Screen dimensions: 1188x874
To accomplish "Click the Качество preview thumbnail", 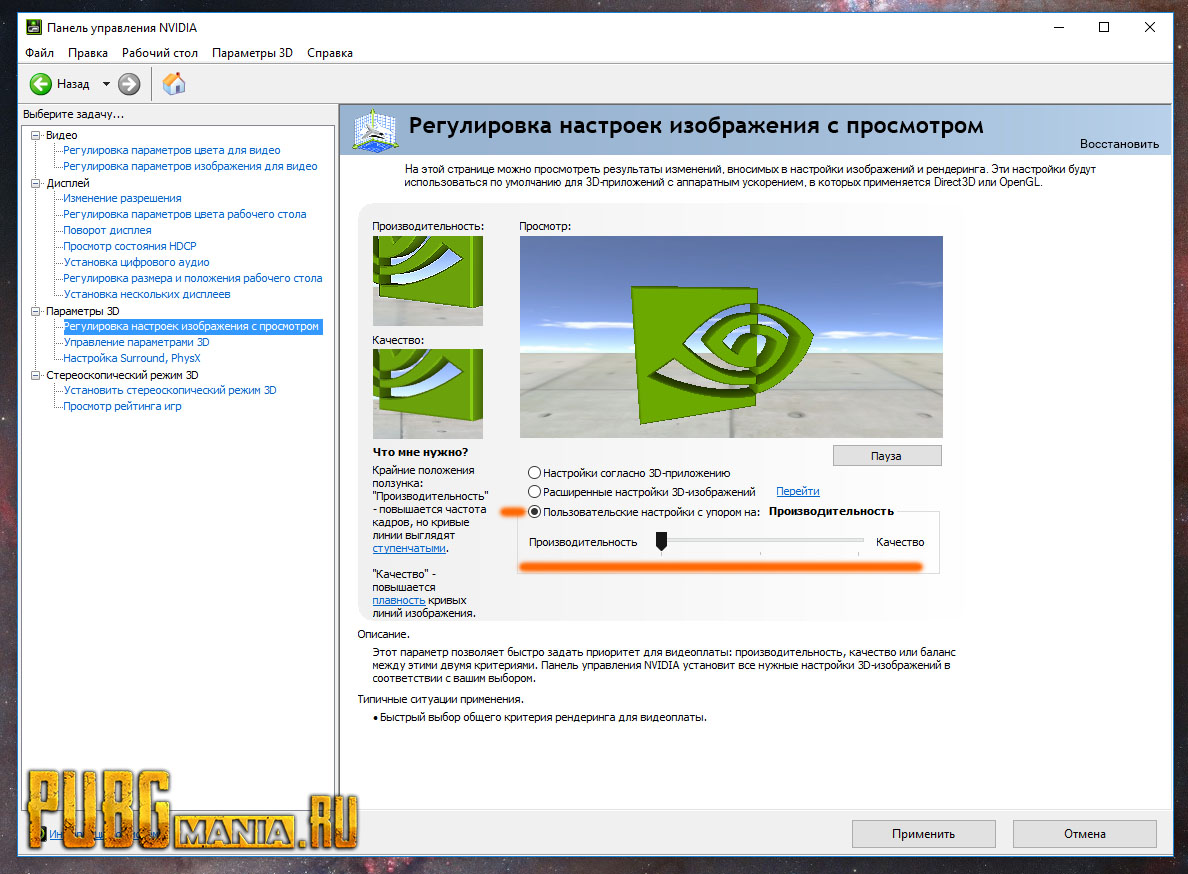I will 427,394.
